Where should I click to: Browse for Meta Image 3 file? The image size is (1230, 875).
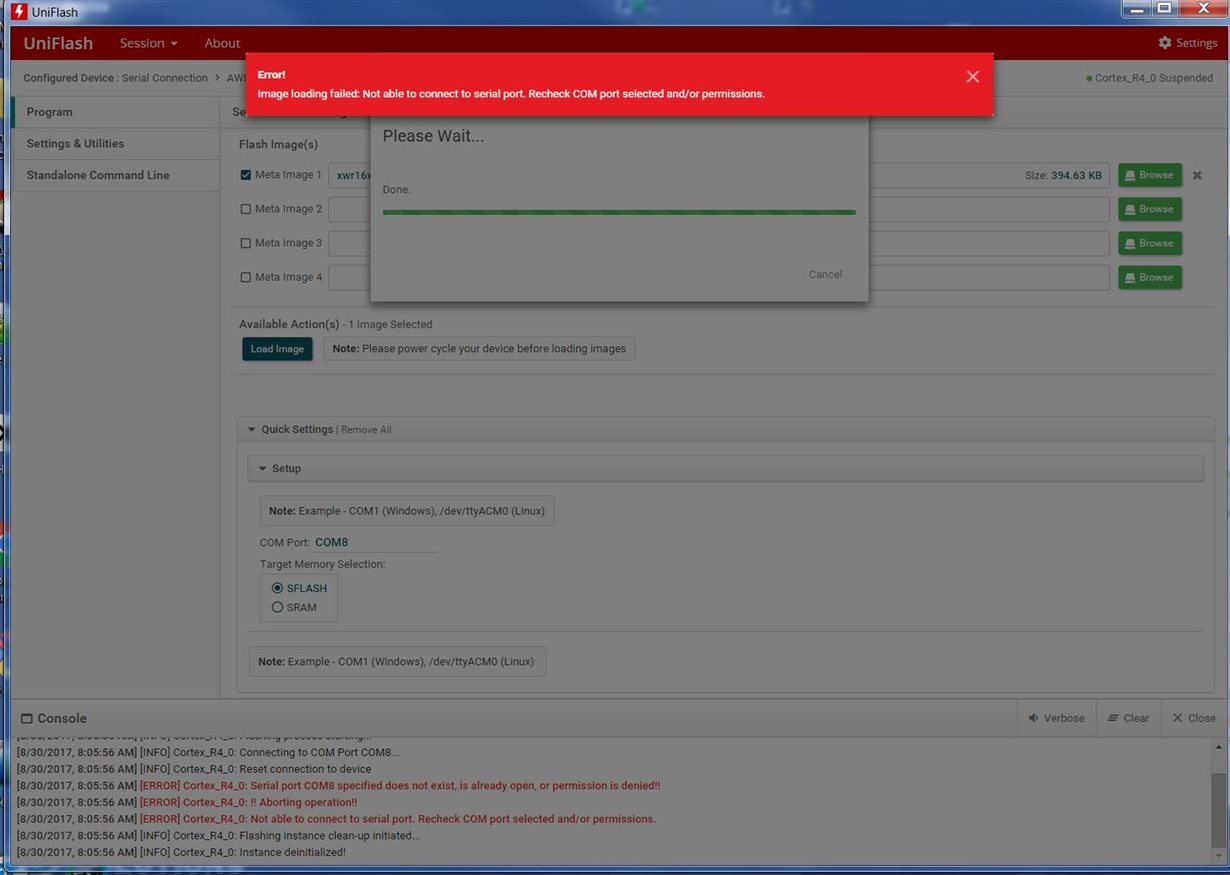coord(1150,243)
